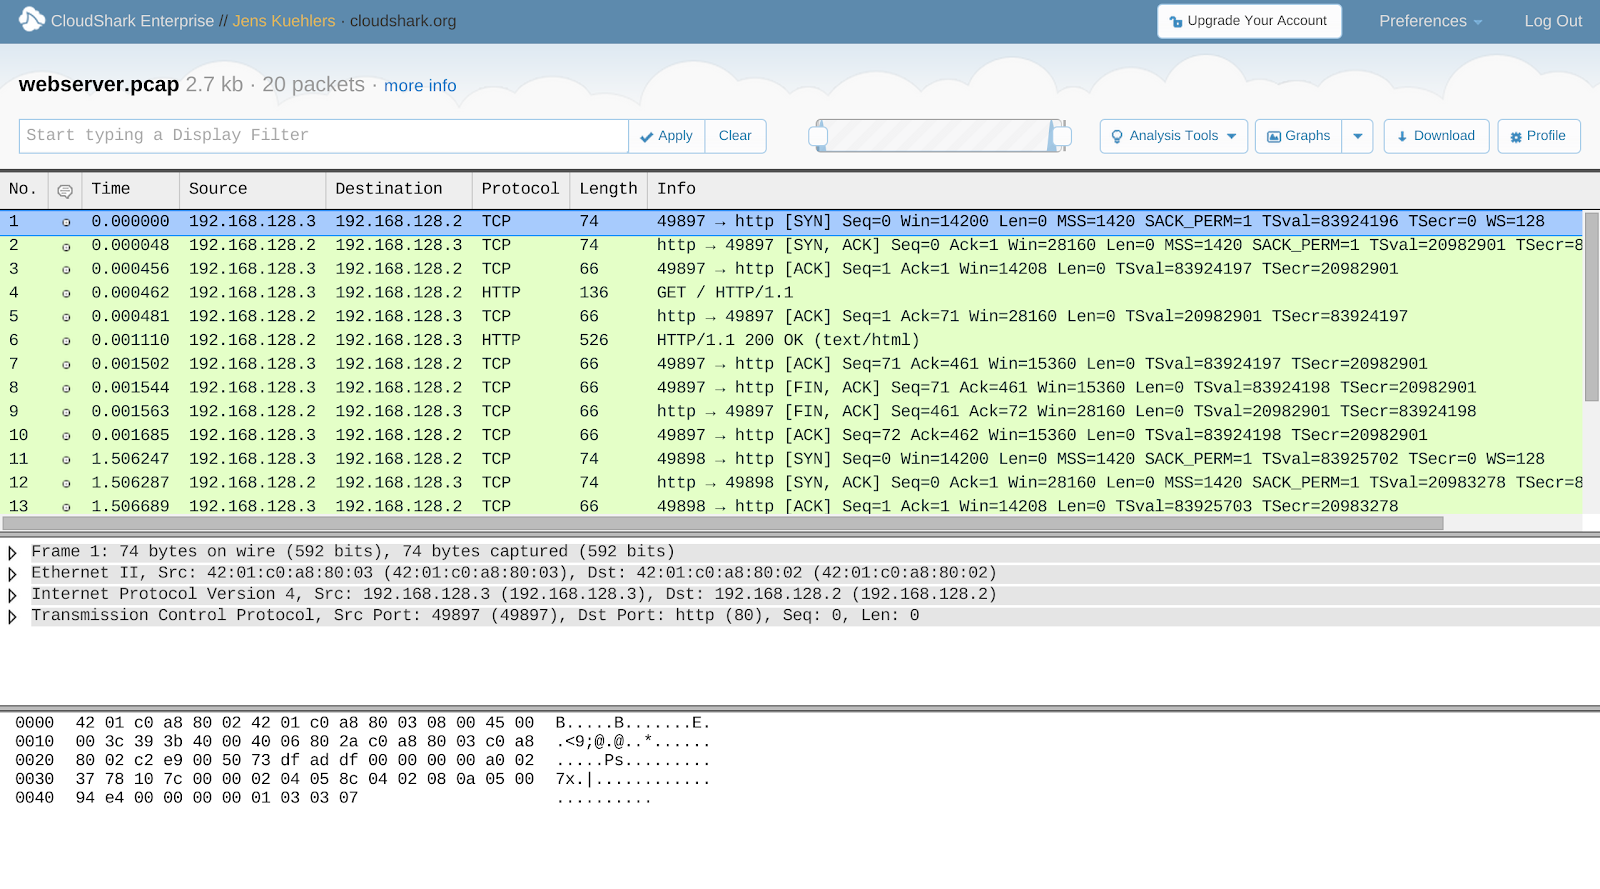
Task: Select packet at time 0.001544
Action: point(792,388)
